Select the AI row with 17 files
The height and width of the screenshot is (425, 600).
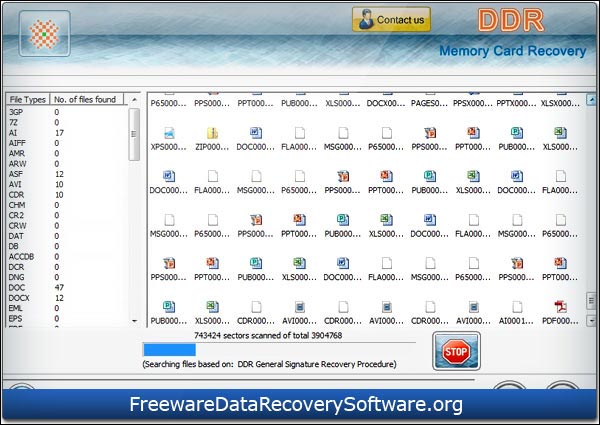[x=67, y=133]
